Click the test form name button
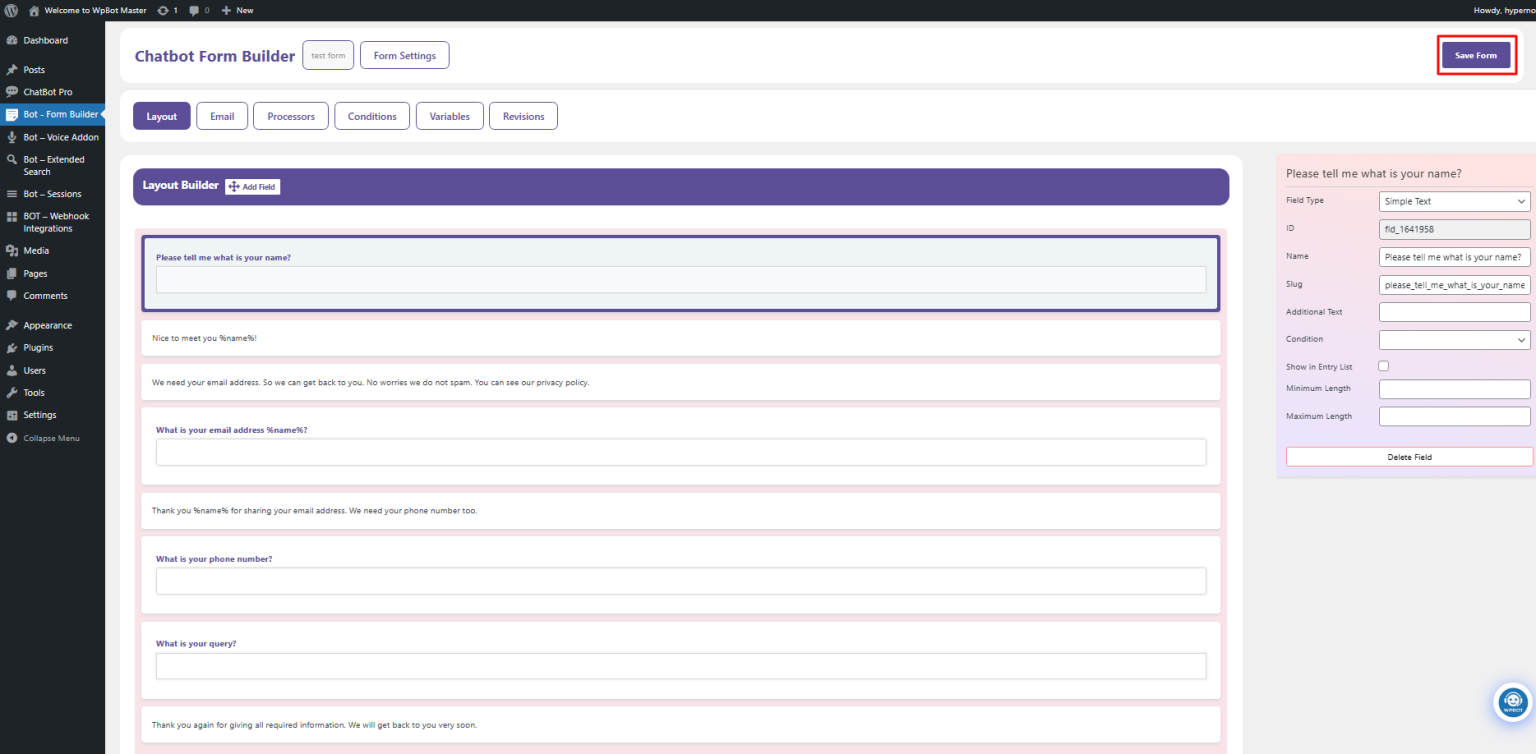The width and height of the screenshot is (1536, 754). (328, 55)
